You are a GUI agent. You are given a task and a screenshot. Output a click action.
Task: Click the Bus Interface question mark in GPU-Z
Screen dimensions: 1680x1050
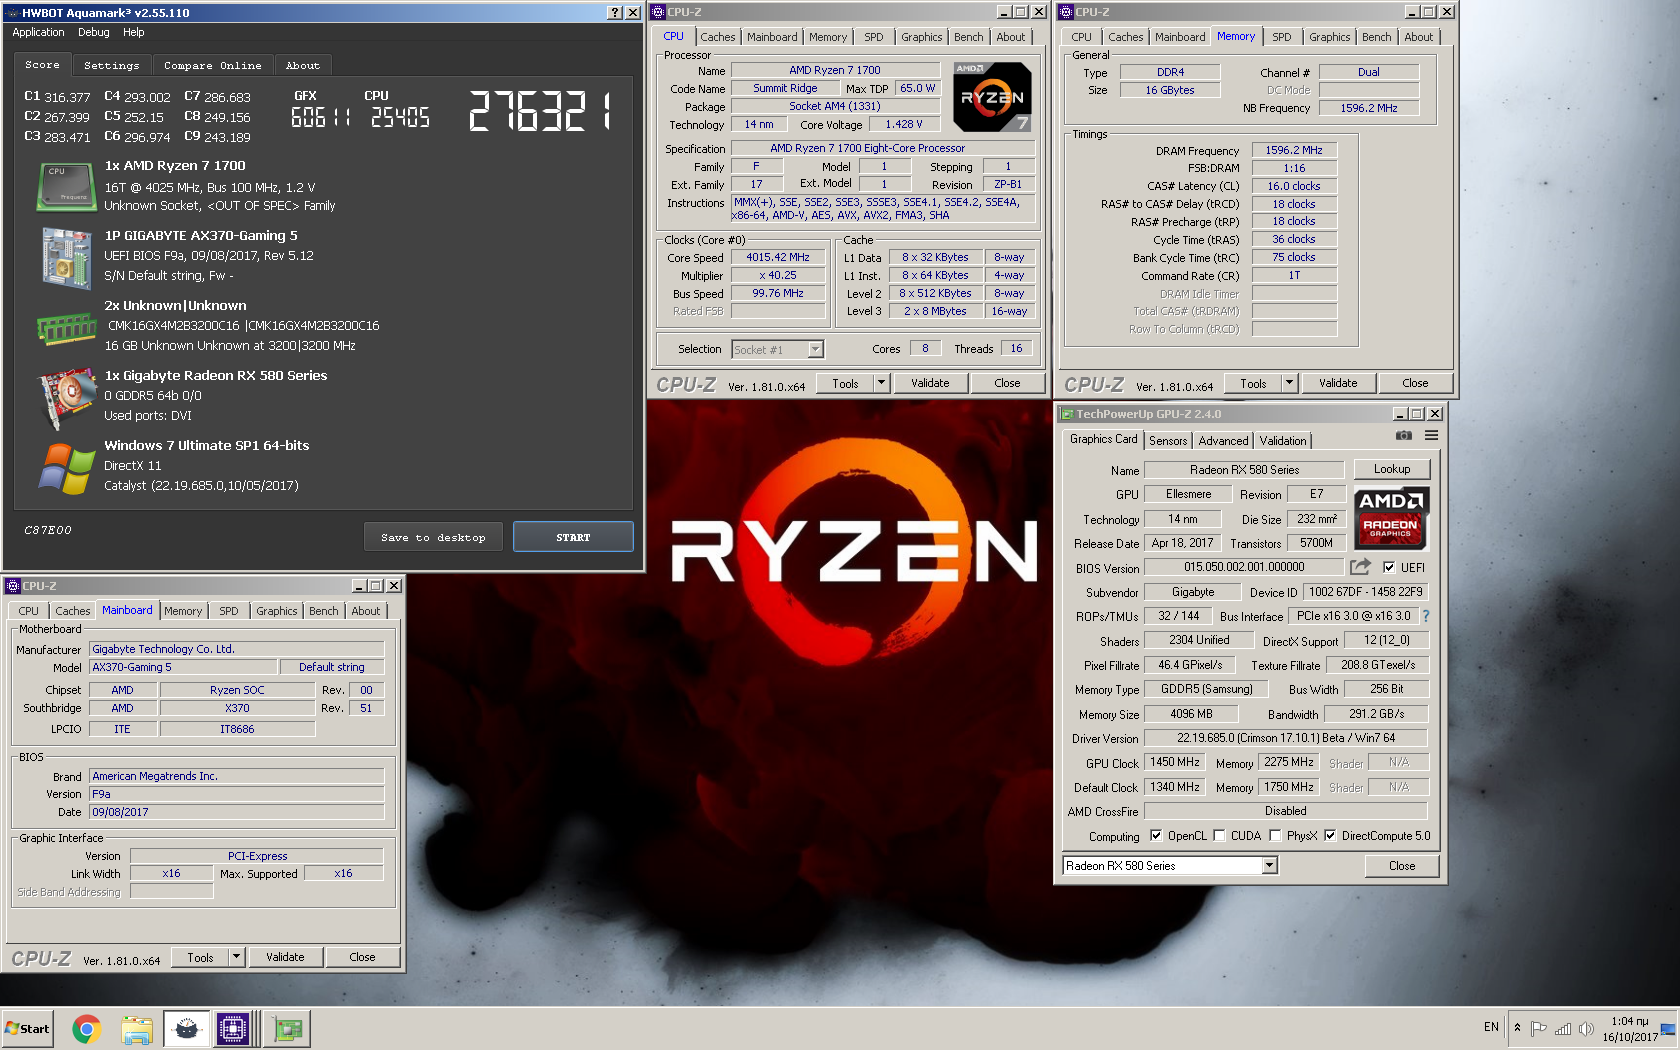tap(1426, 616)
